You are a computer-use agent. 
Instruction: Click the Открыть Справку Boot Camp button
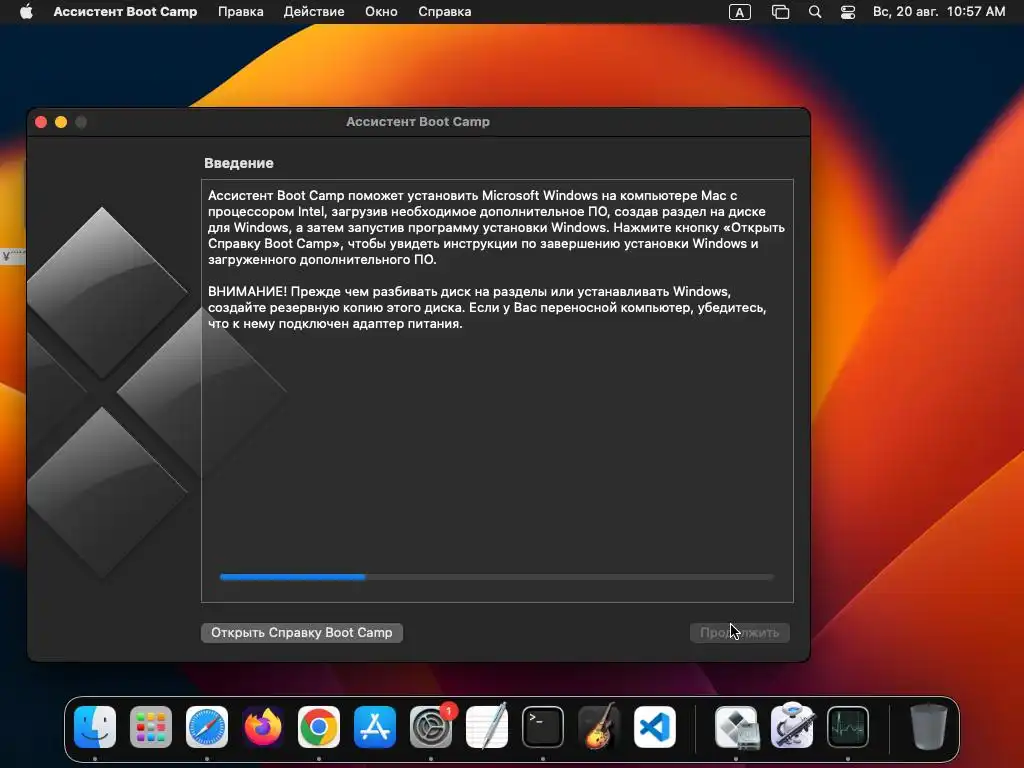302,632
